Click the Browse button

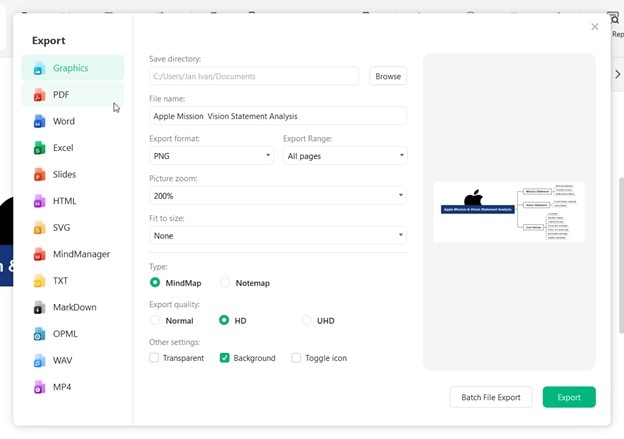pos(388,76)
